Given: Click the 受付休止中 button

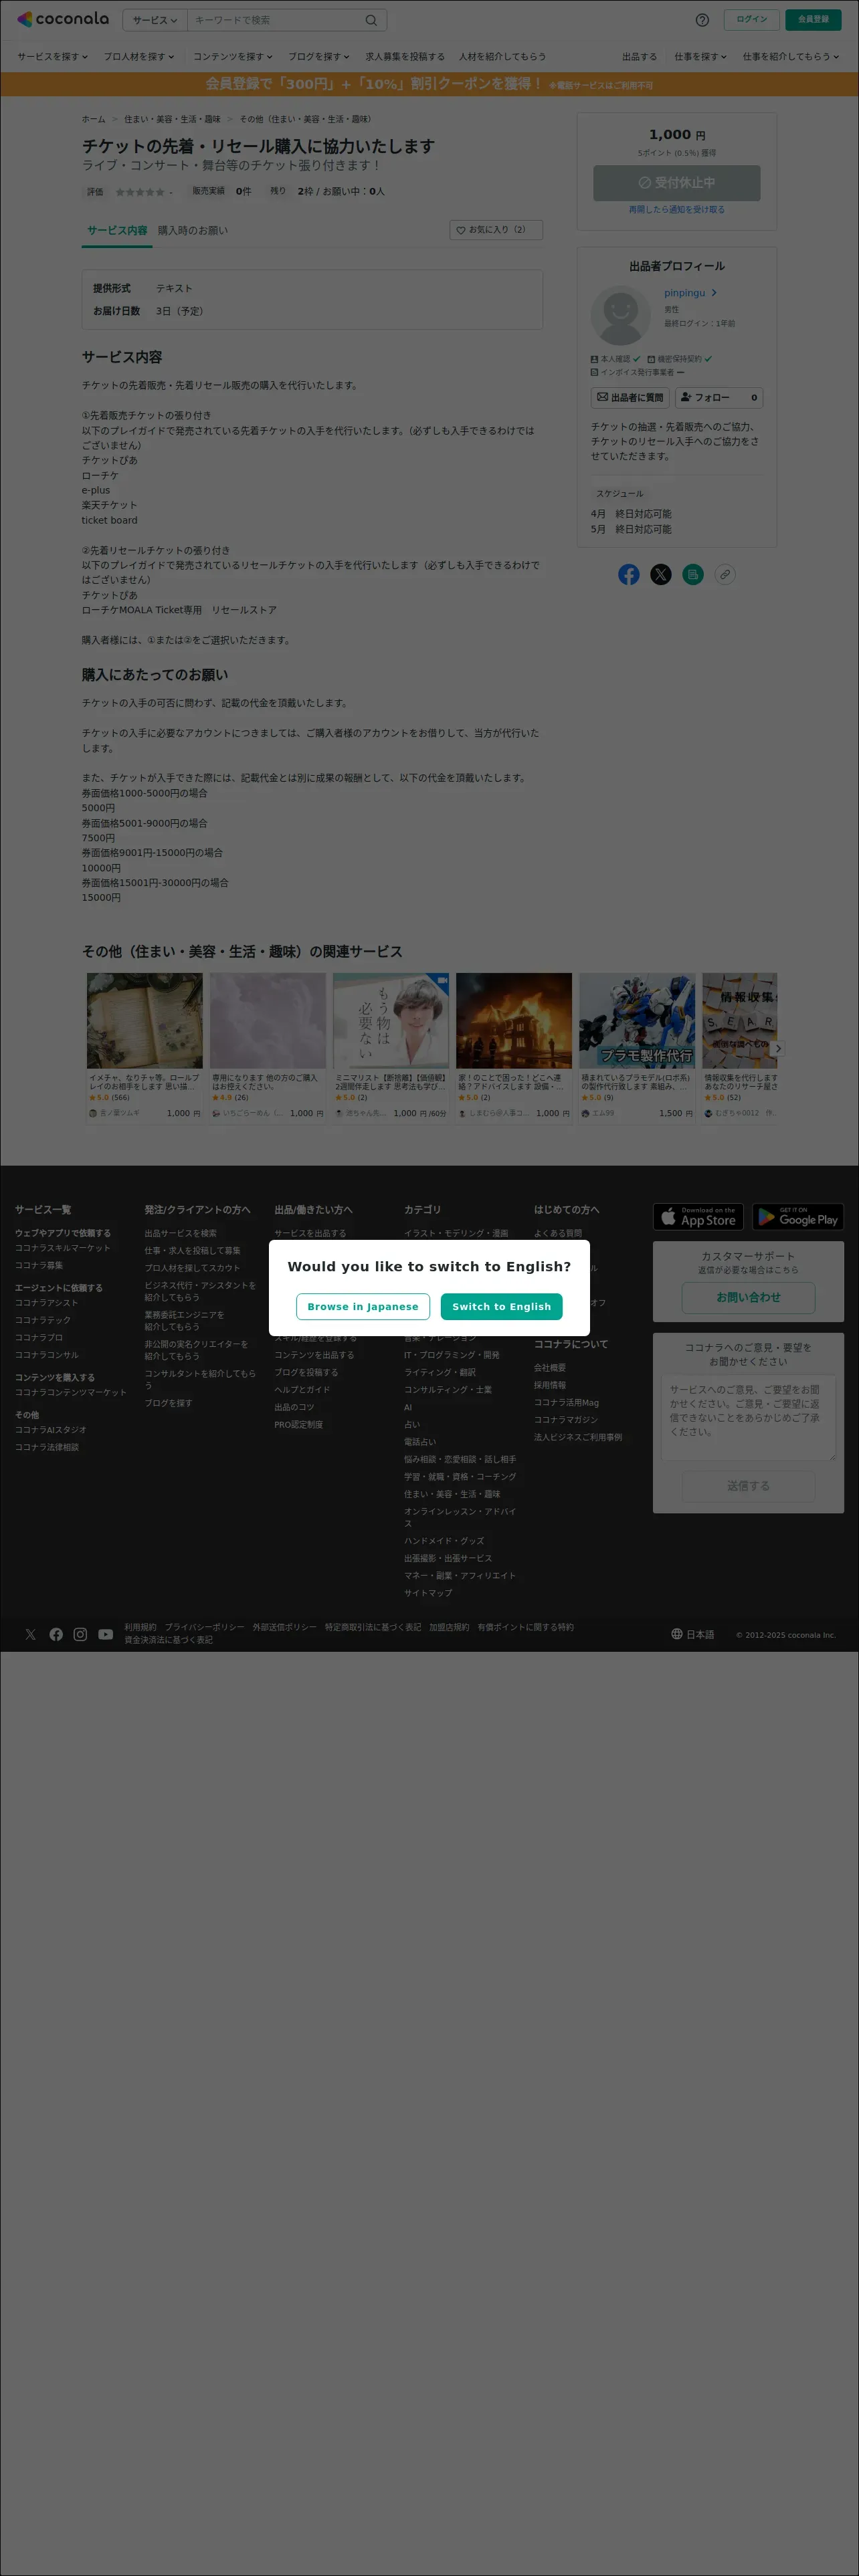Looking at the screenshot, I should pos(677,183).
